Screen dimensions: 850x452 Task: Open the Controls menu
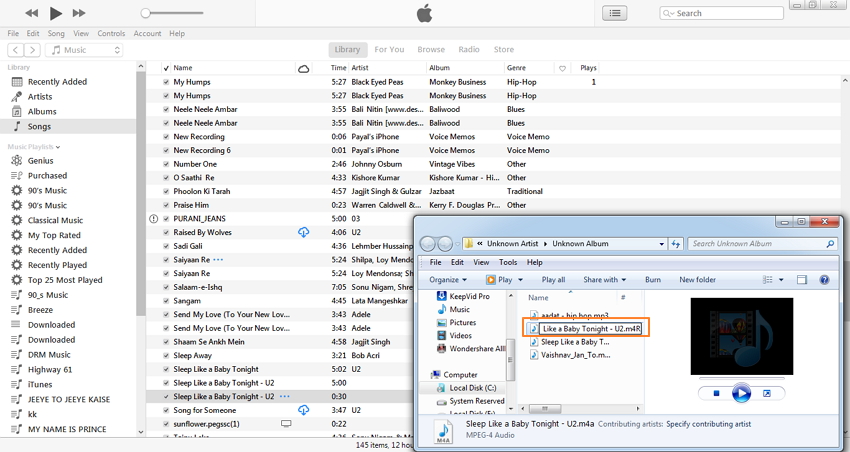[111, 33]
